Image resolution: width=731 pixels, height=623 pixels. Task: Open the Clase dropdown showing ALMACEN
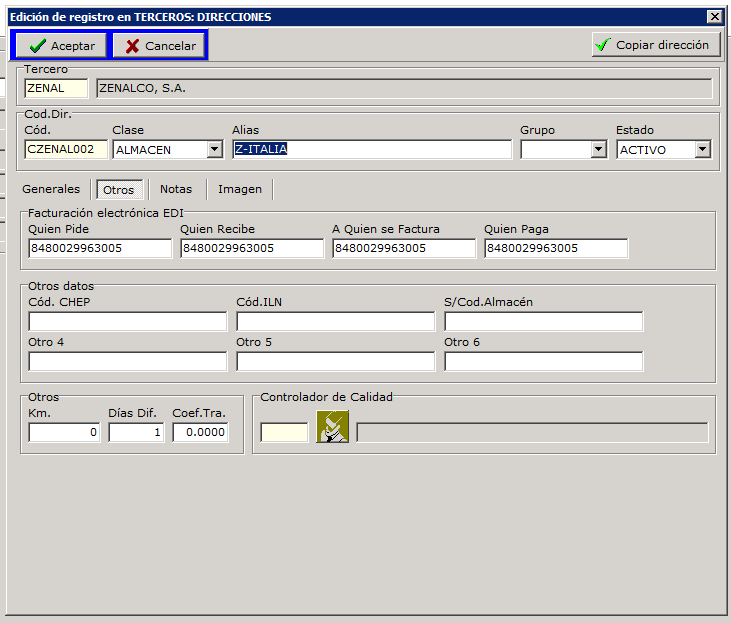(x=214, y=150)
